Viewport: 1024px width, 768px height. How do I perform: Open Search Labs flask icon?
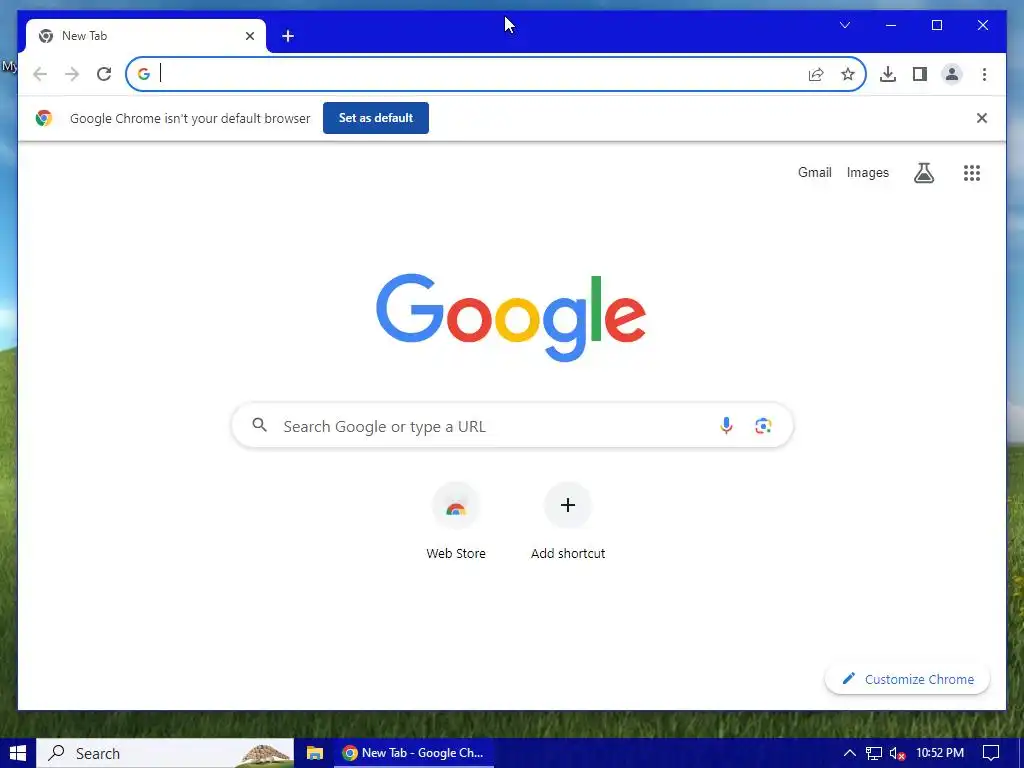pyautogui.click(x=923, y=173)
